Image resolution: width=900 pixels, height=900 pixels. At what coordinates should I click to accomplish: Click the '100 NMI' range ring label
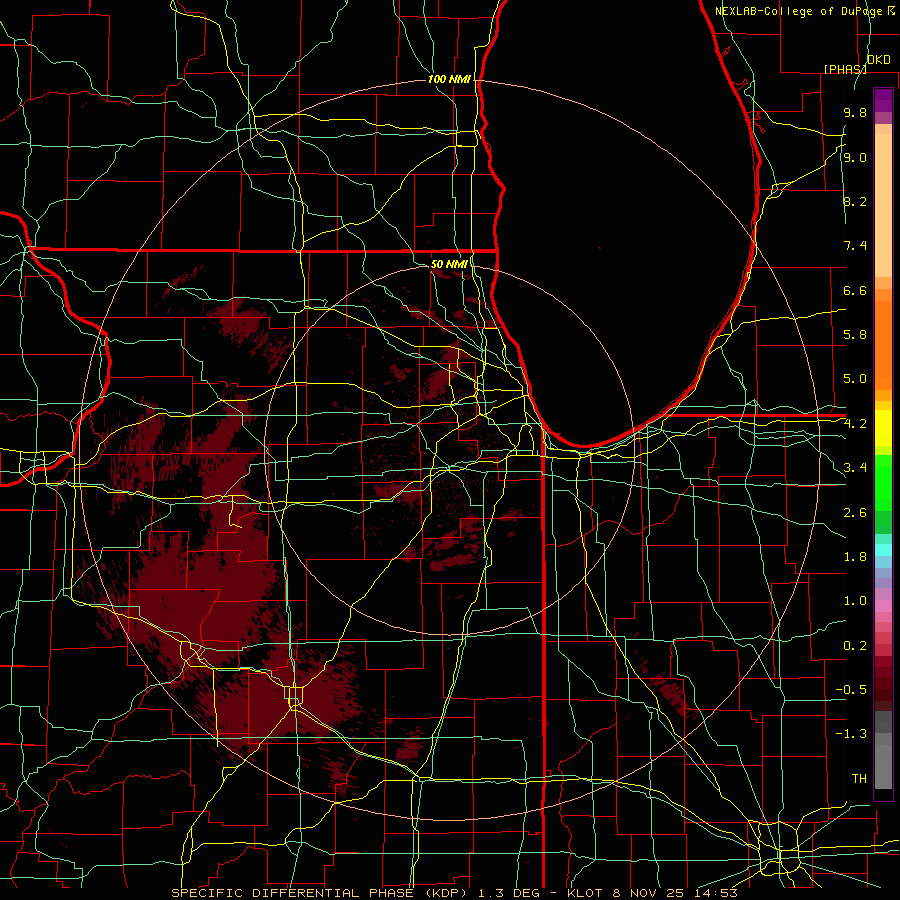(x=449, y=79)
